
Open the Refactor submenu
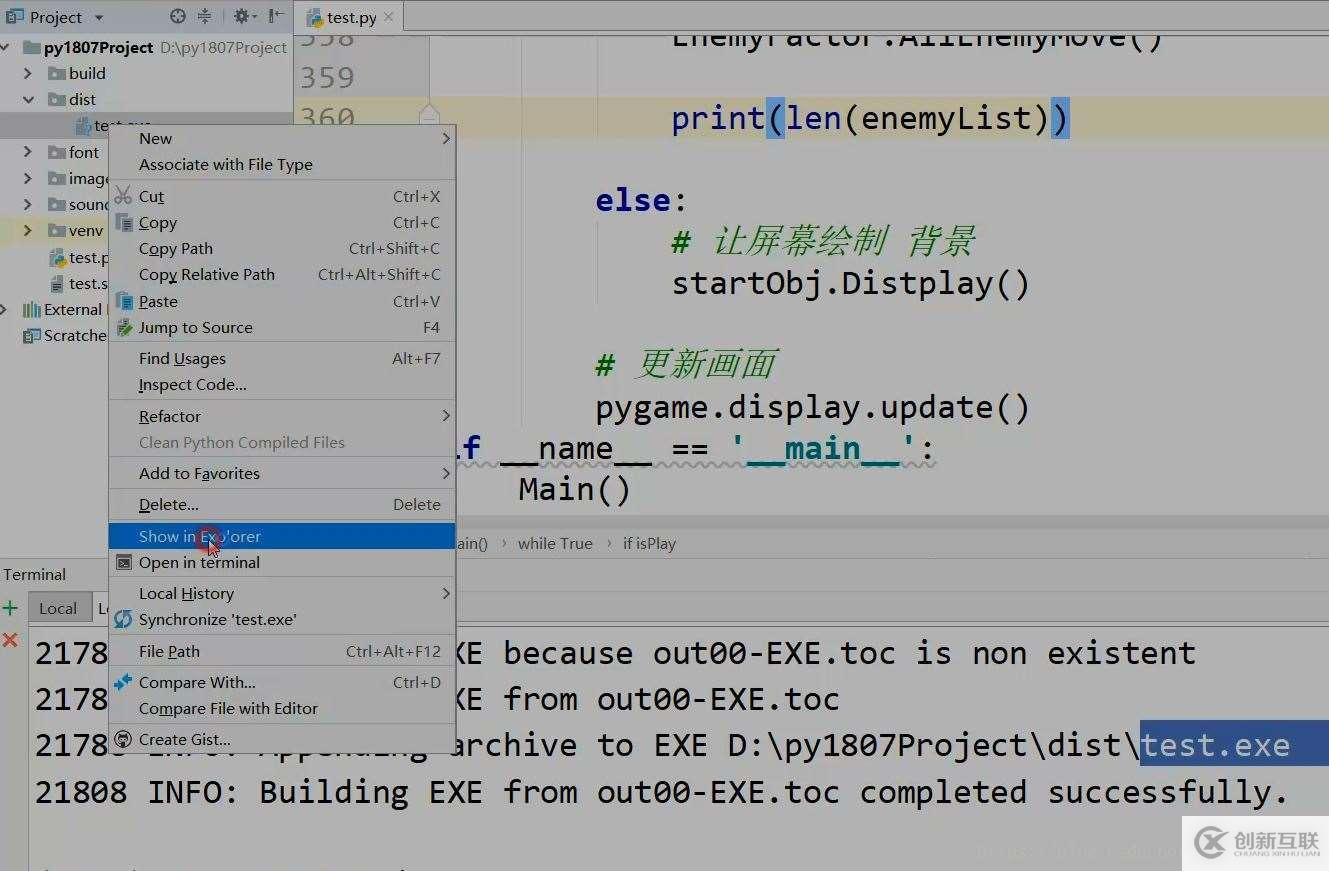[x=282, y=416]
